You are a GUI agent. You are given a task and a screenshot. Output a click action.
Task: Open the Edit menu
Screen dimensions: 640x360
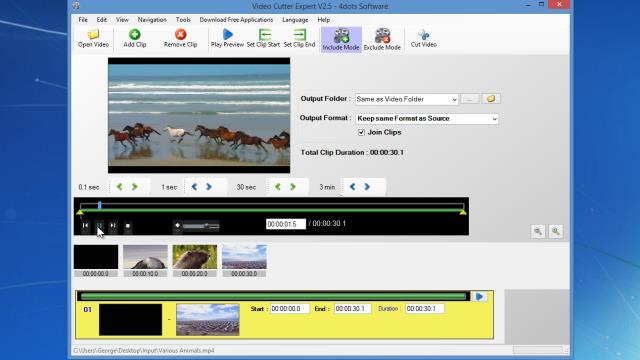(x=102, y=20)
